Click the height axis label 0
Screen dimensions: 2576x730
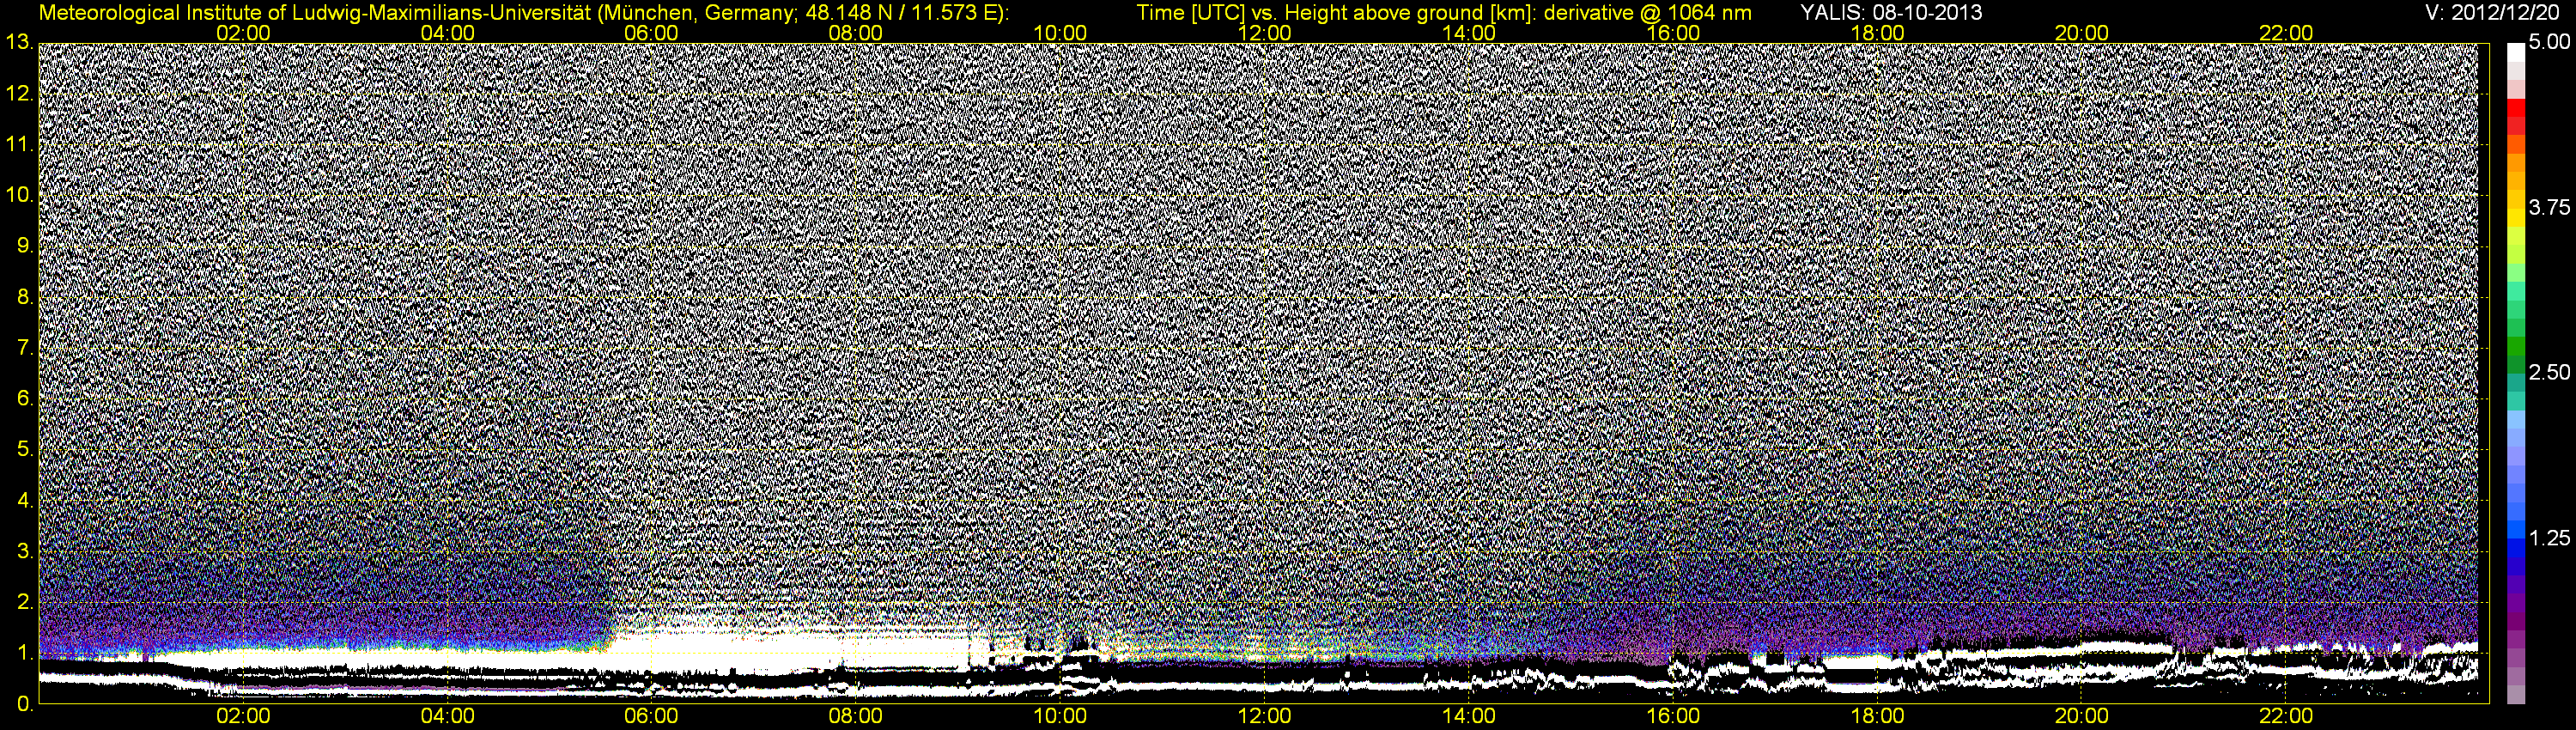pos(25,704)
